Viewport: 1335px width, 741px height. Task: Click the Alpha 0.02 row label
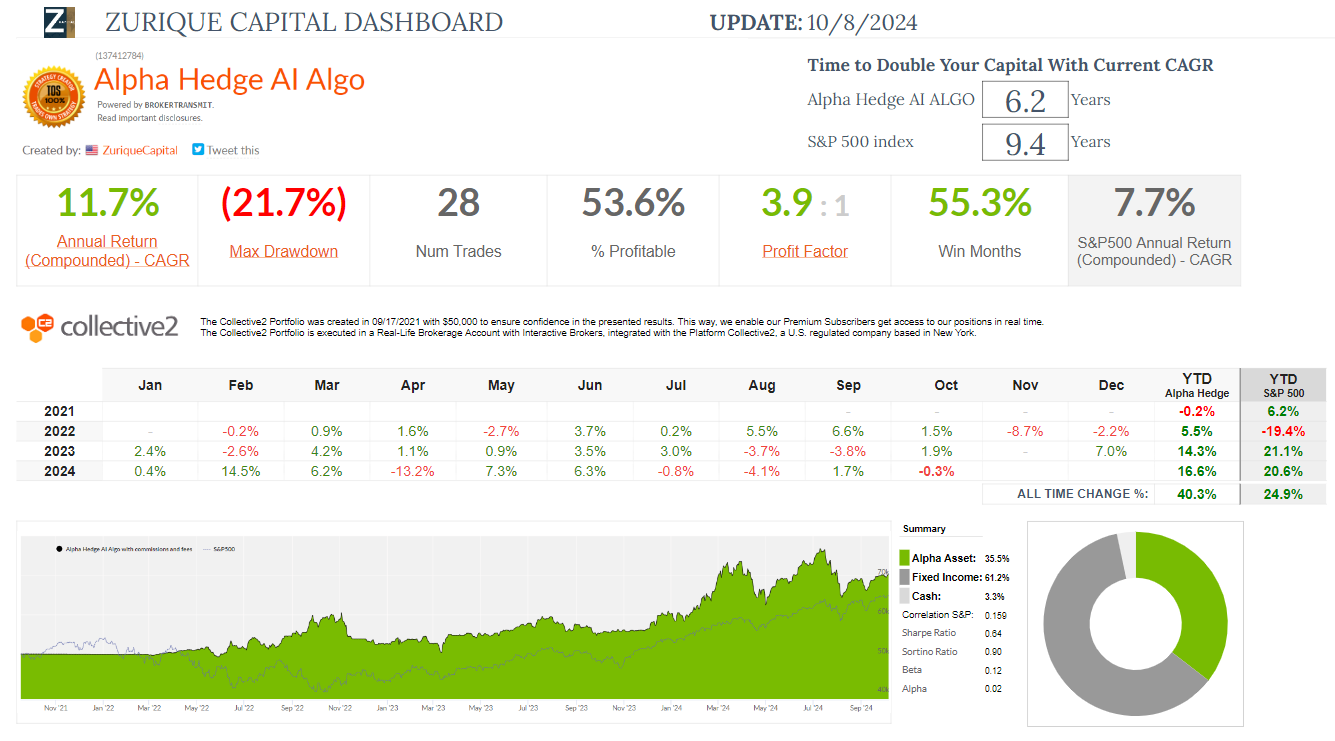click(914, 688)
